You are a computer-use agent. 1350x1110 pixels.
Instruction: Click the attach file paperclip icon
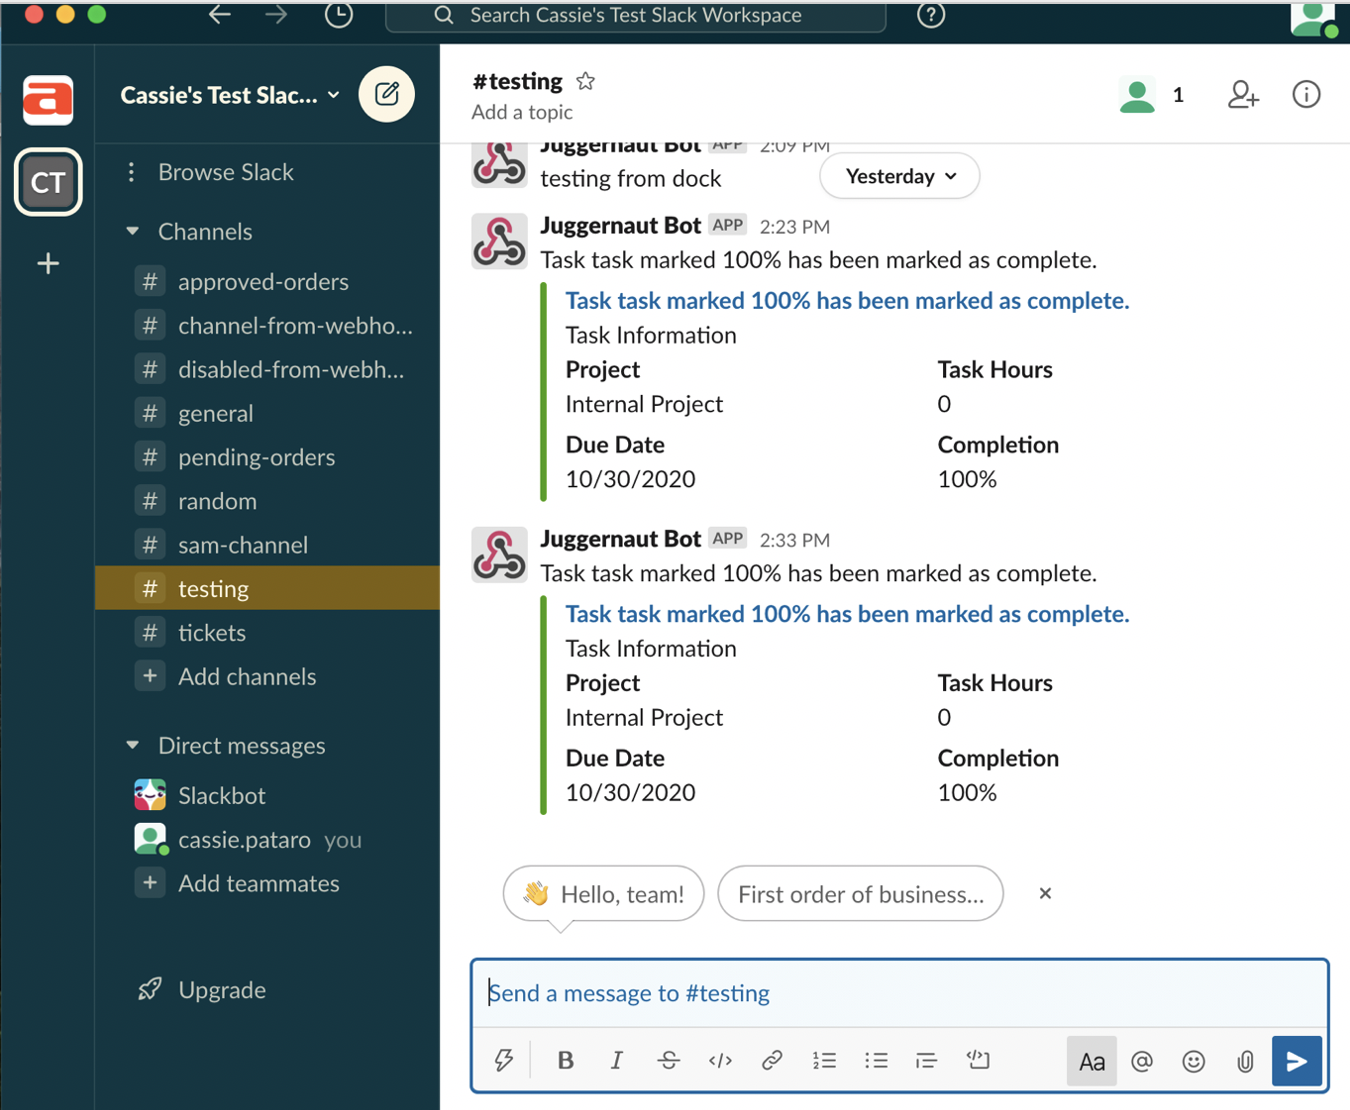pyautogui.click(x=1244, y=1061)
